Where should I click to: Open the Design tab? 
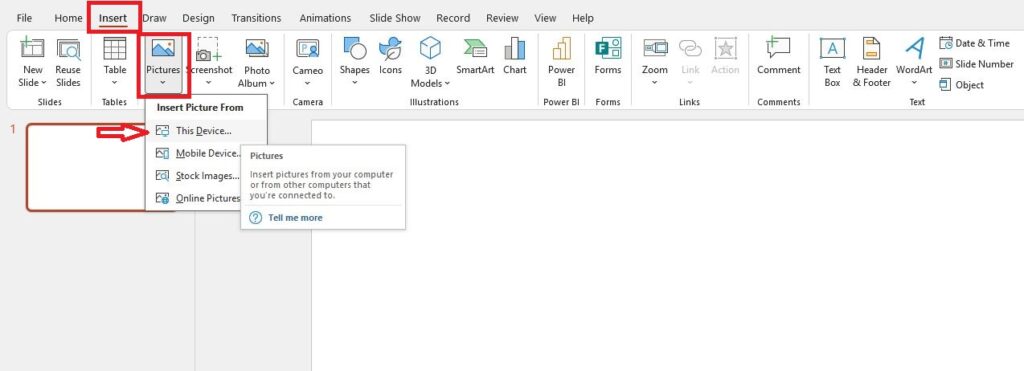pos(199,18)
